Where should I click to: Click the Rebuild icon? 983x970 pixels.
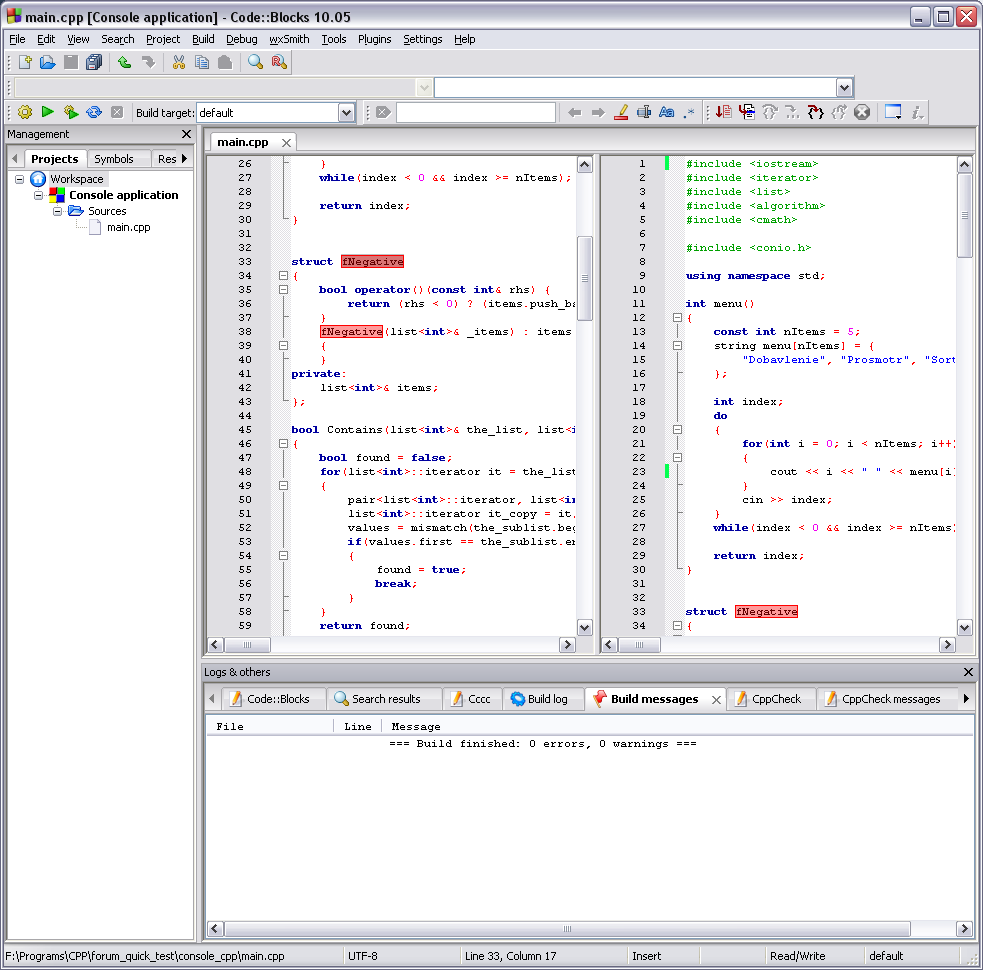point(93,113)
